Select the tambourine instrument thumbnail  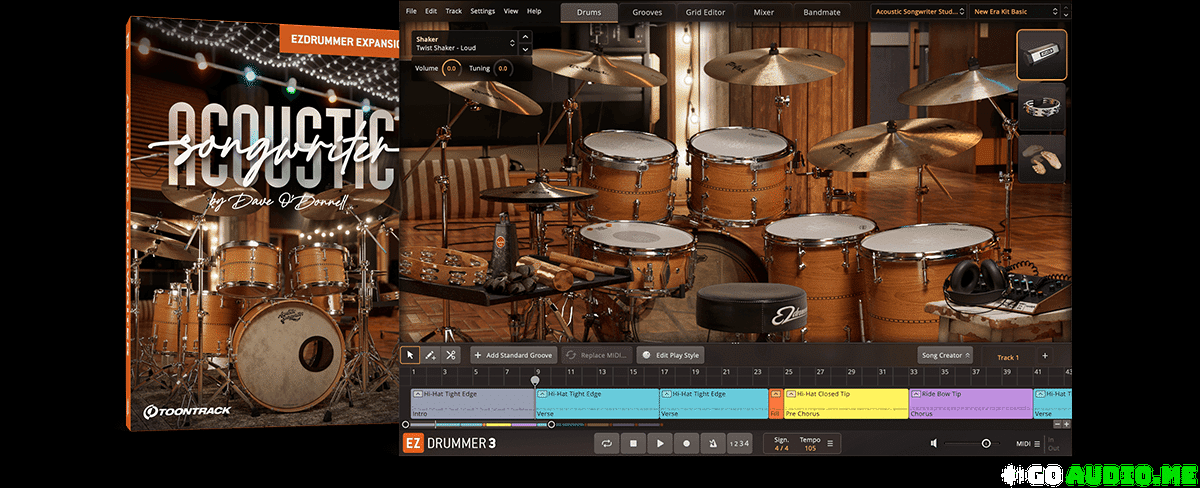(x=1042, y=108)
